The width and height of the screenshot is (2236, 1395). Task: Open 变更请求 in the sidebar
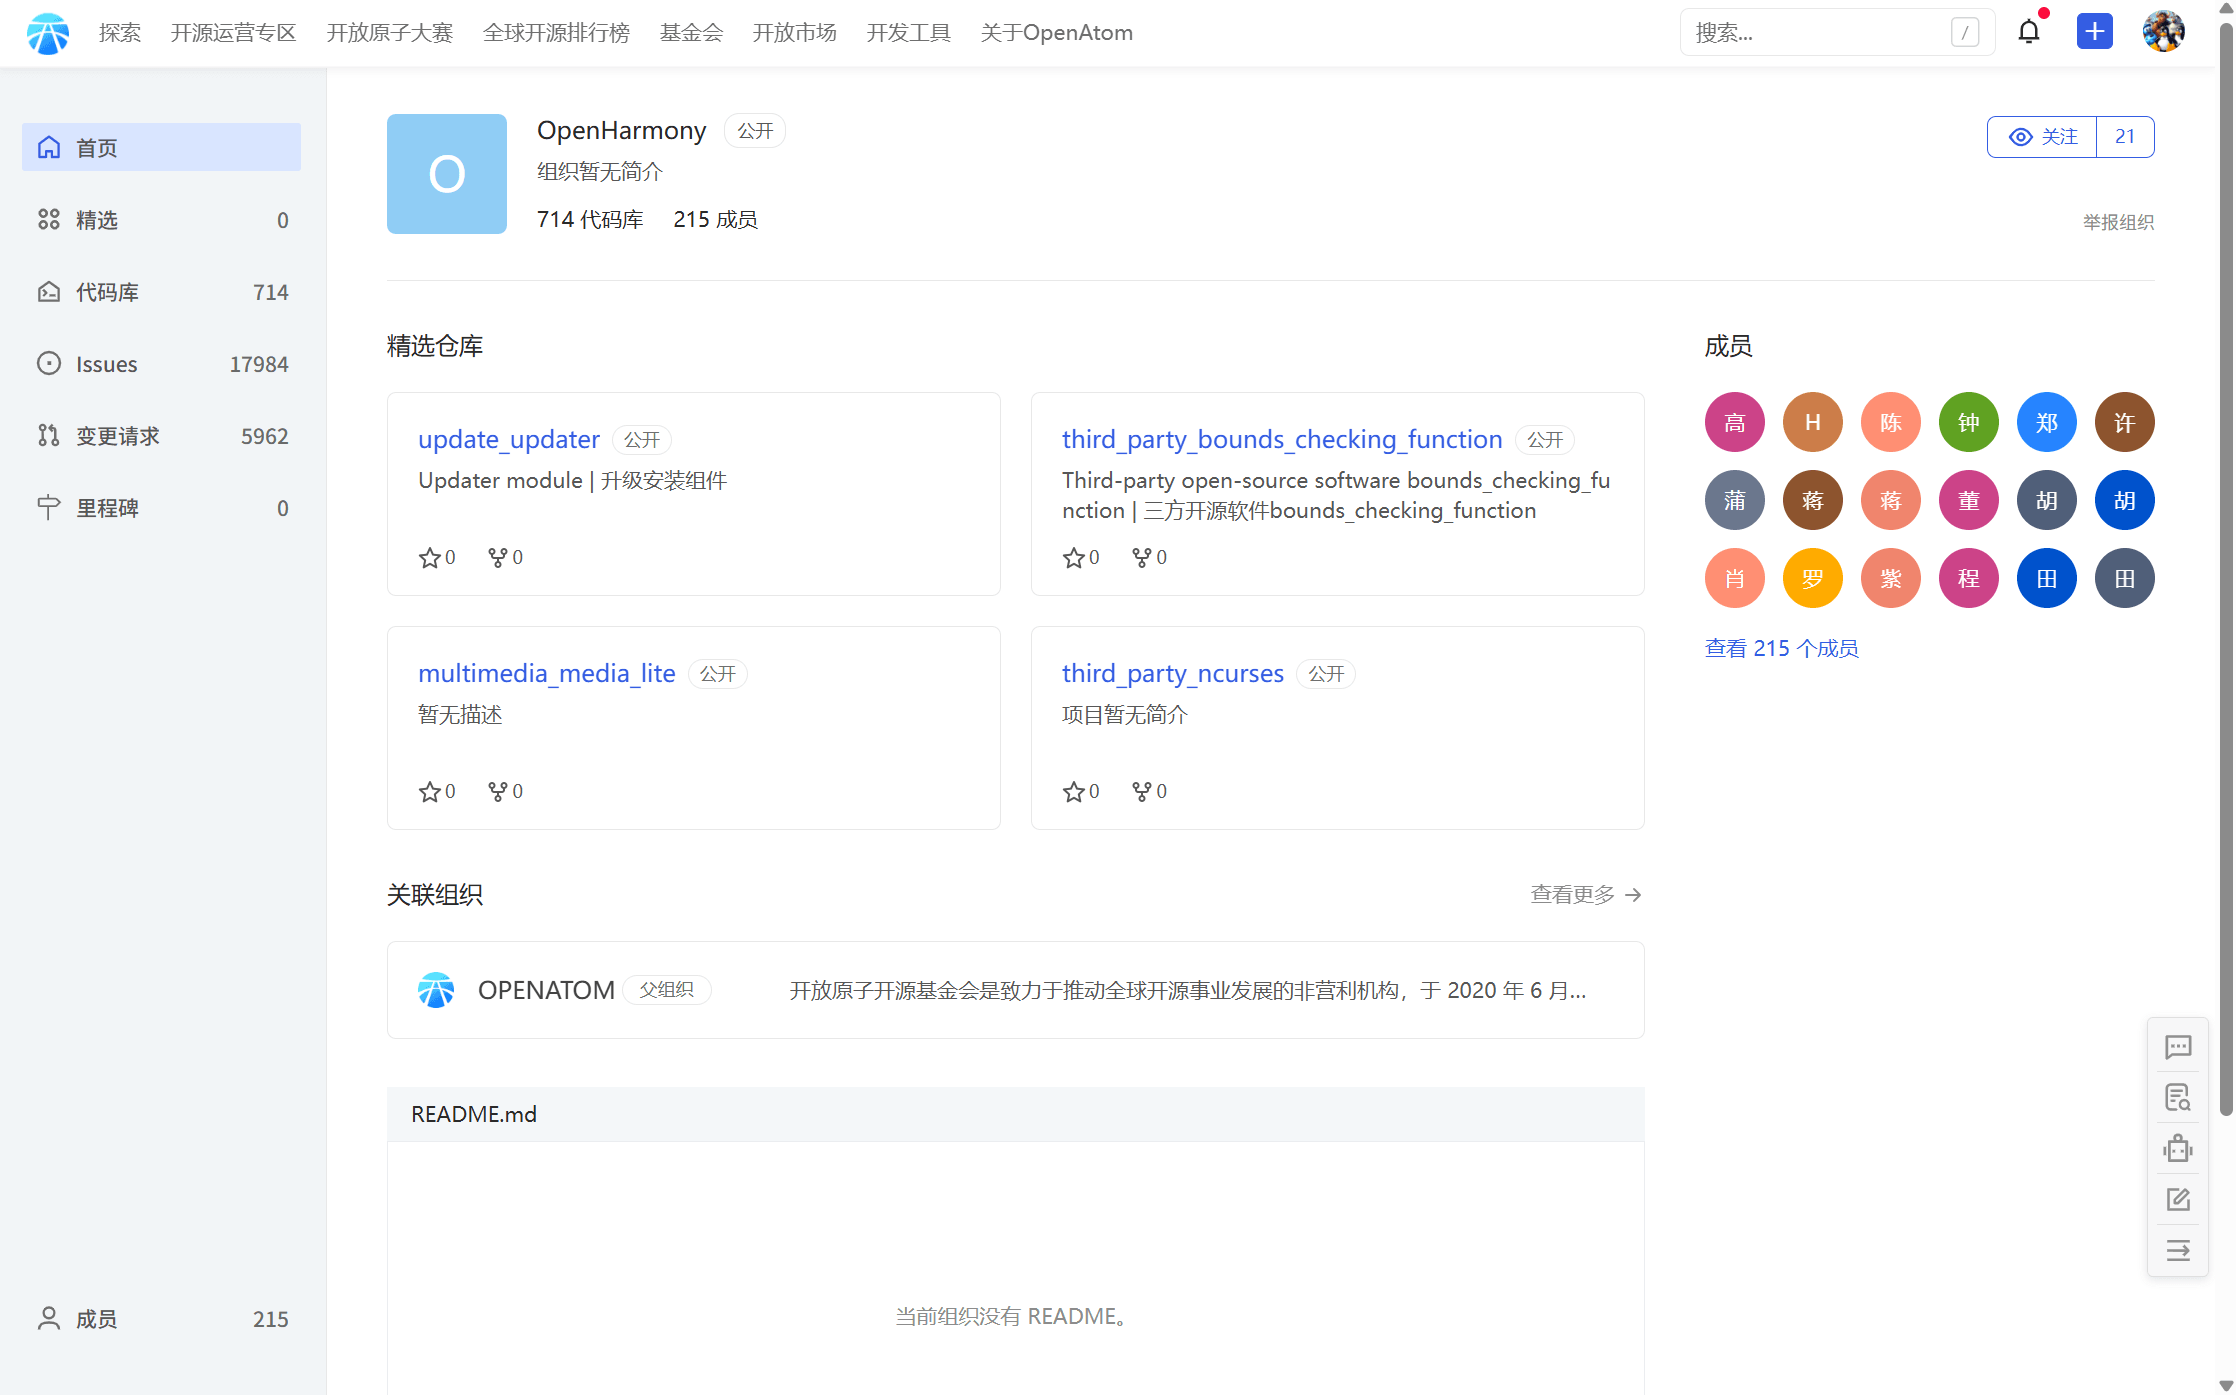pos(161,435)
